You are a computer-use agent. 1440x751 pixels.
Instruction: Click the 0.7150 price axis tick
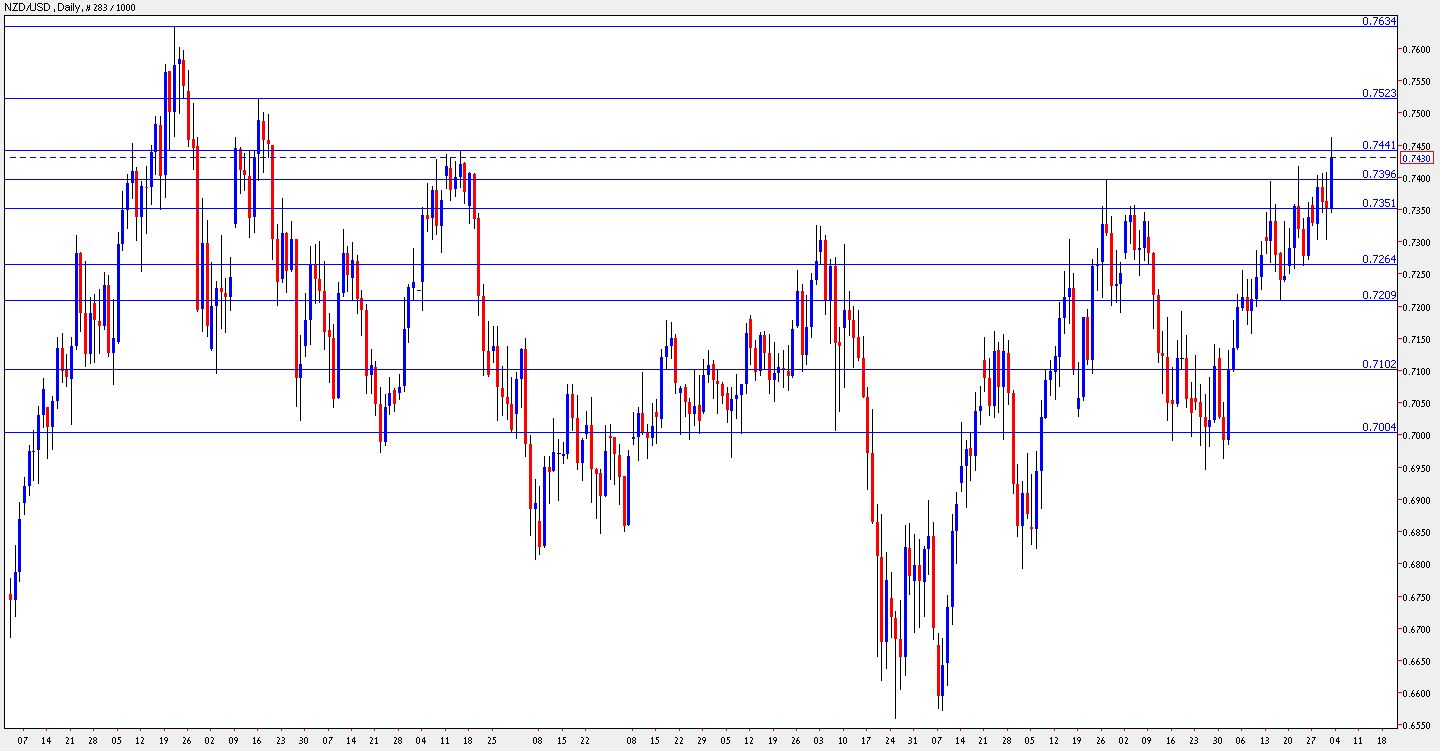(1417, 340)
